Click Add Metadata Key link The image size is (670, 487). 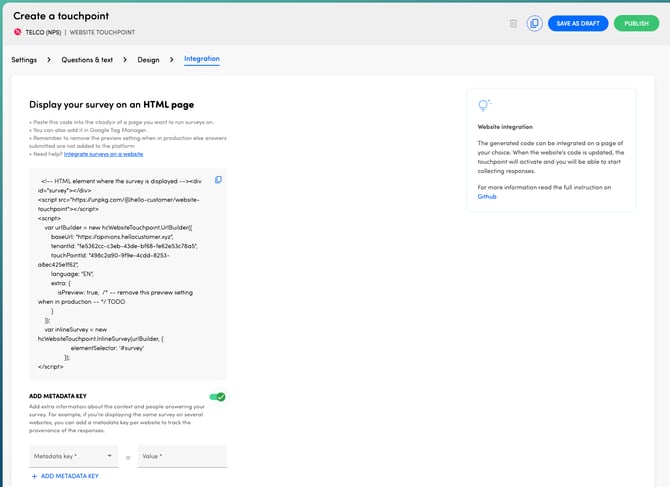(69, 476)
